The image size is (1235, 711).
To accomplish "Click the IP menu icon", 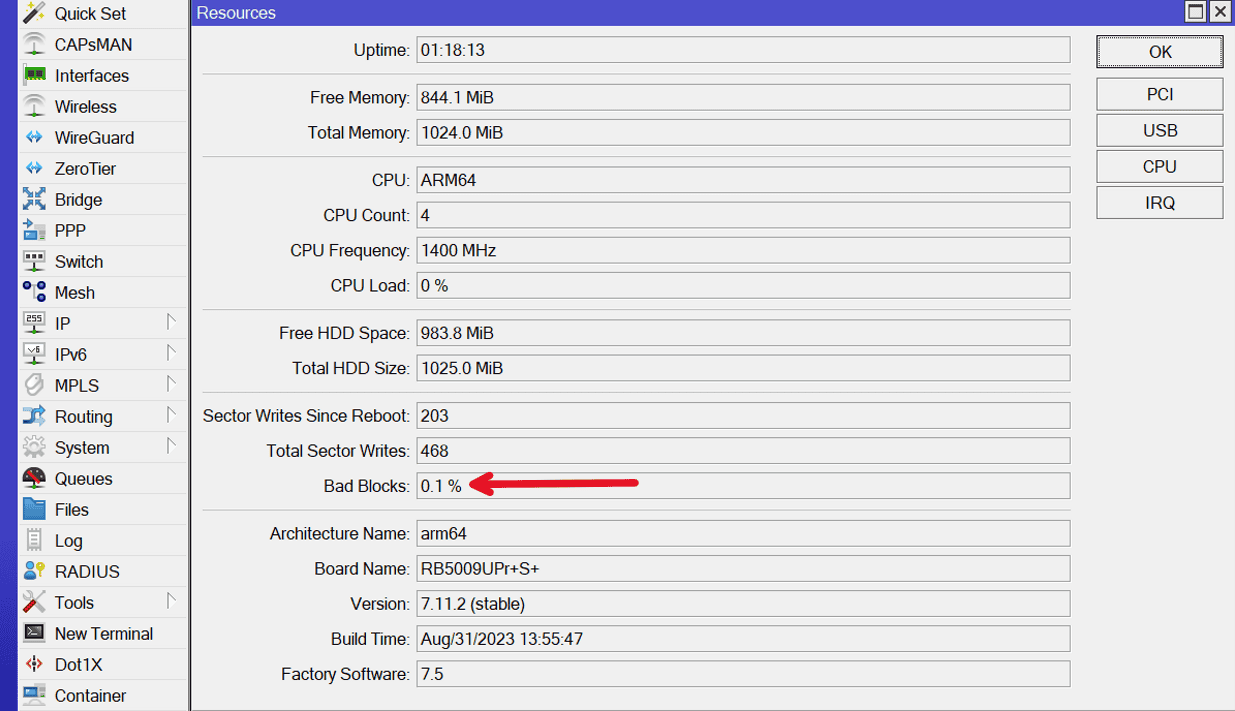I will pyautogui.click(x=34, y=324).
